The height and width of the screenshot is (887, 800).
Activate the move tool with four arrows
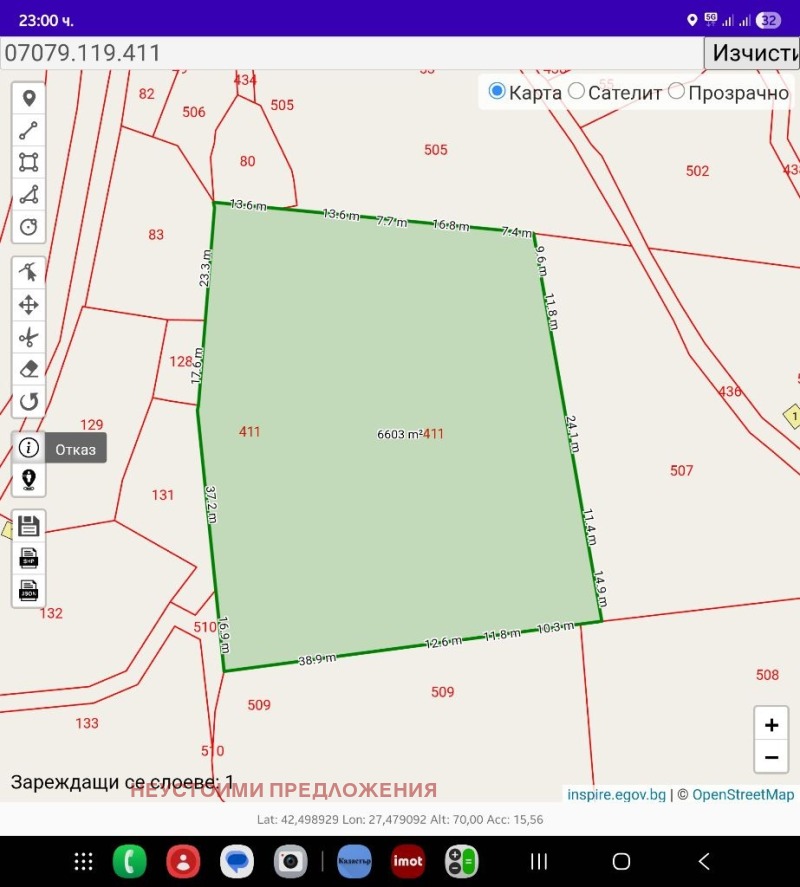28,305
